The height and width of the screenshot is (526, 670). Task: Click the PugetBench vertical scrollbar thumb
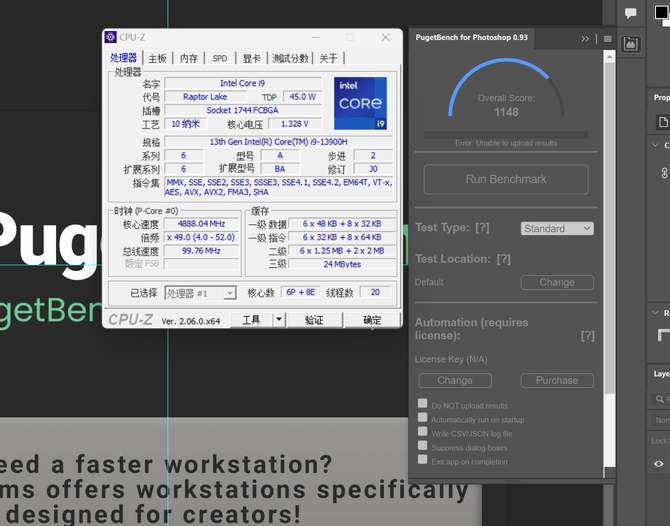click(610, 226)
